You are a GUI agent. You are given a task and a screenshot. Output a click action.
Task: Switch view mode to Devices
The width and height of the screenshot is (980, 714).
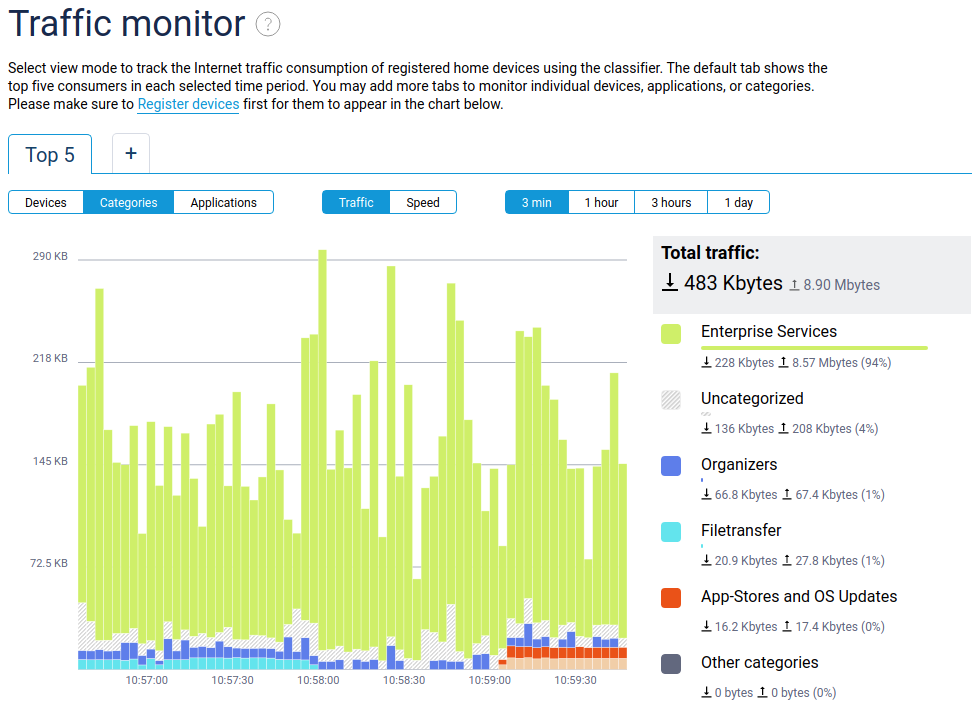(46, 203)
